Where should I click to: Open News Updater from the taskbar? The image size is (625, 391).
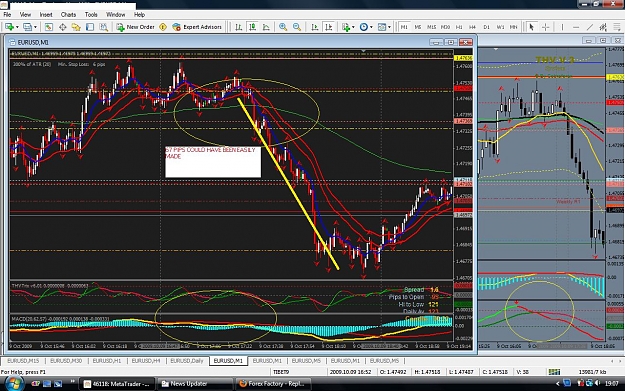coord(195,384)
